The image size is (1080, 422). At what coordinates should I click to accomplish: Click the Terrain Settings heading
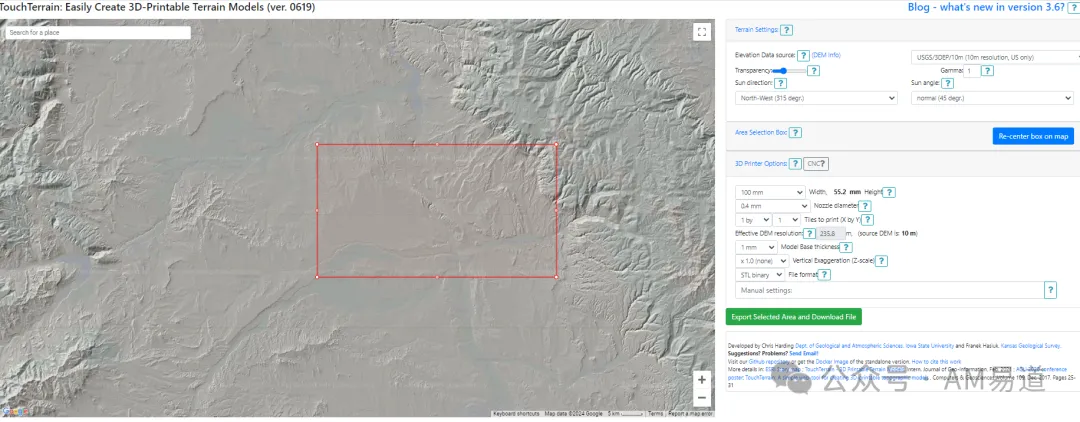pyautogui.click(x=756, y=30)
